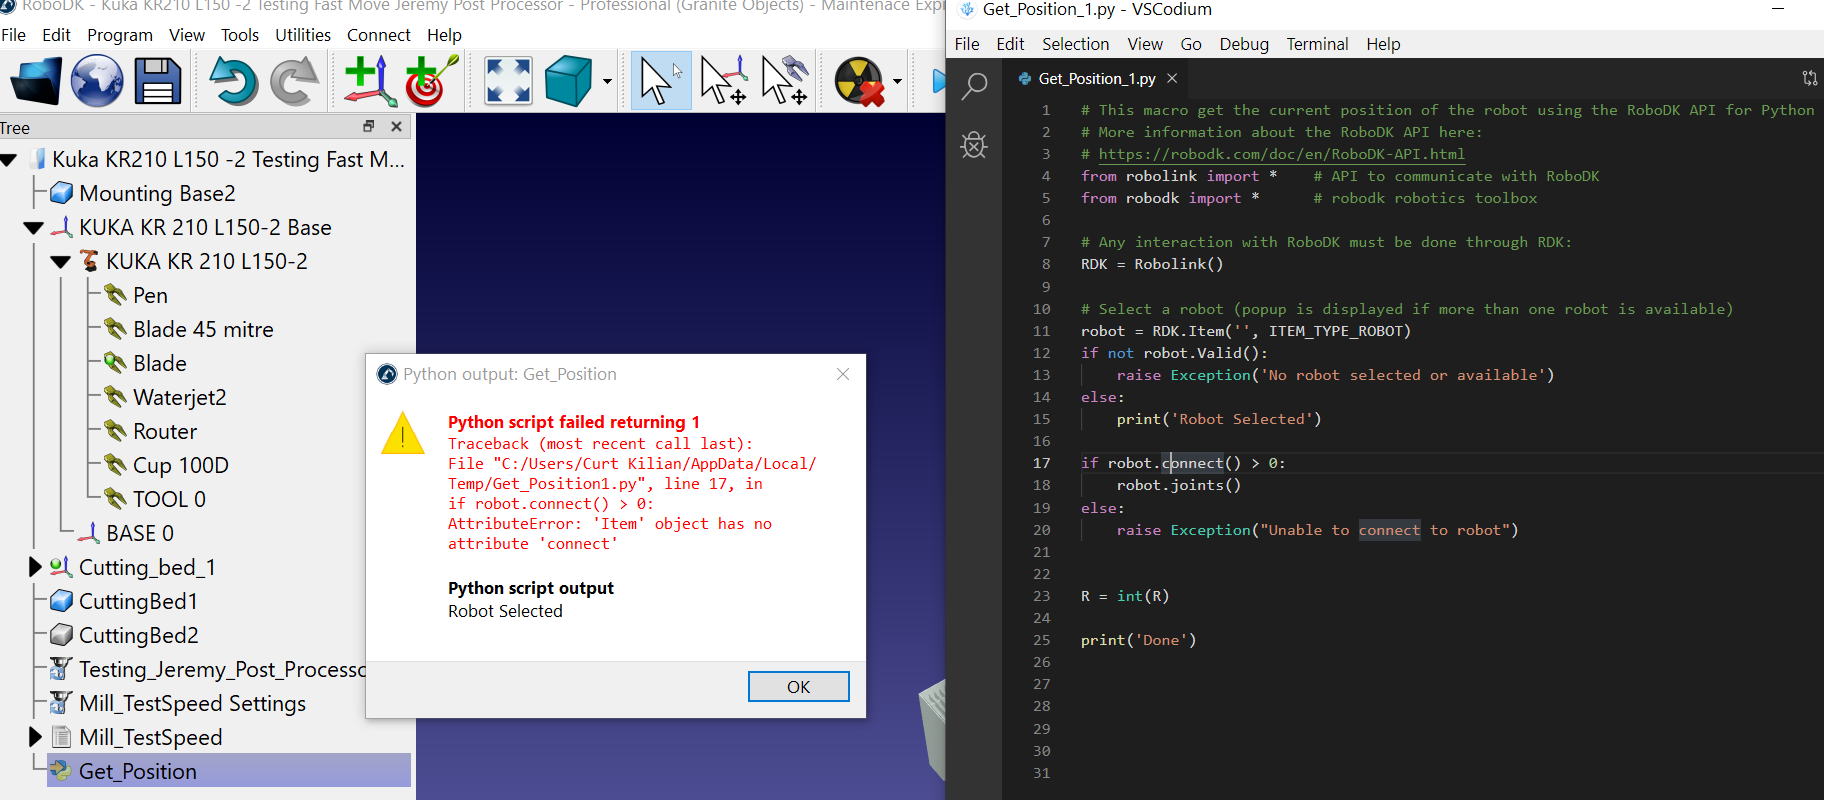Select the Waterjet2 tool in tree
The width and height of the screenshot is (1824, 800).
point(179,397)
